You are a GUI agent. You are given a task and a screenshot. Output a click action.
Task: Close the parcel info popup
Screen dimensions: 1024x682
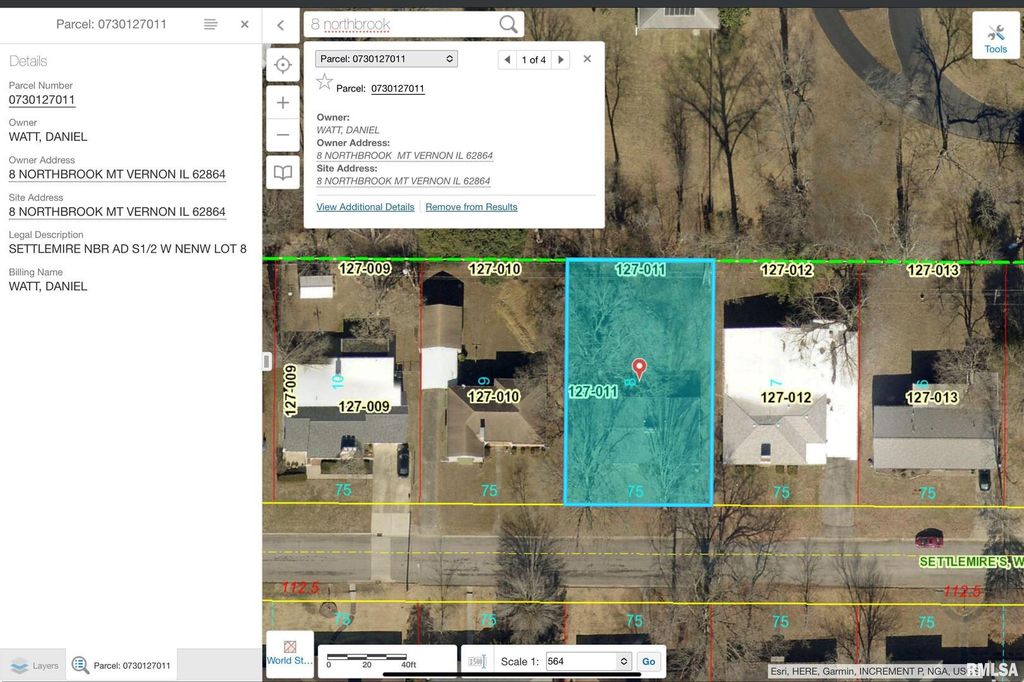click(x=587, y=59)
